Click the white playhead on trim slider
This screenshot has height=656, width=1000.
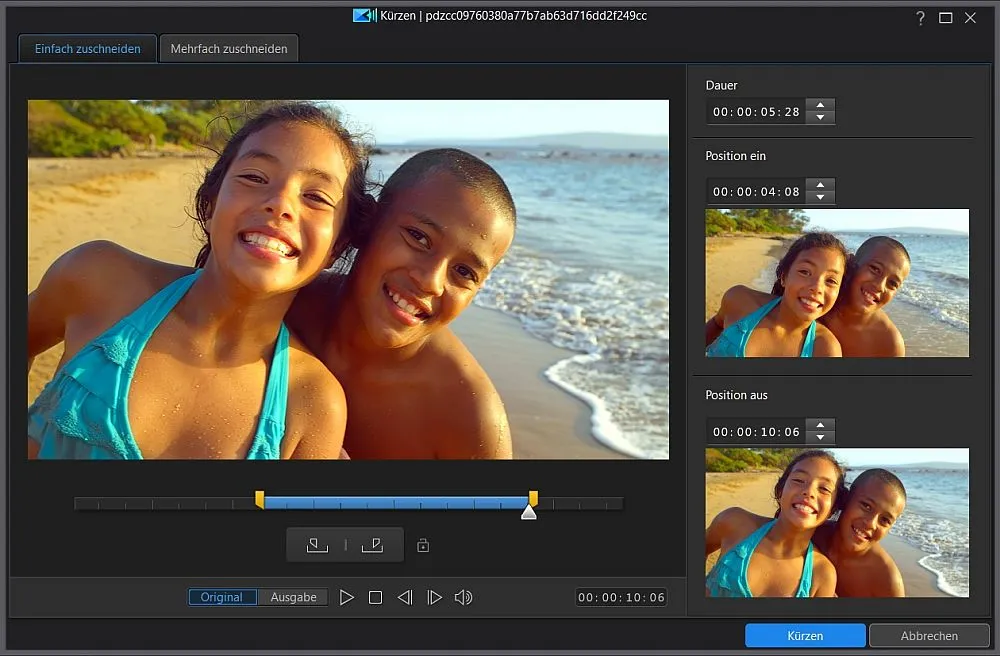[529, 512]
